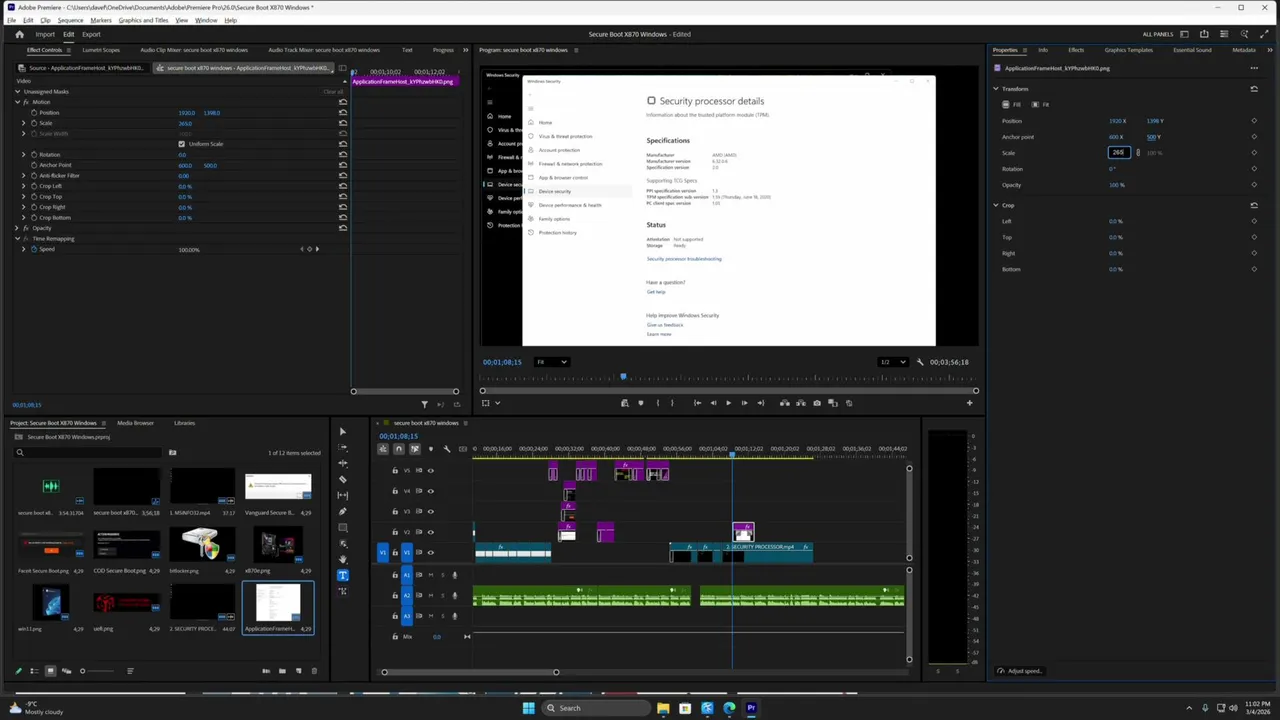
Task: Open the Markers menu
Action: point(101,20)
